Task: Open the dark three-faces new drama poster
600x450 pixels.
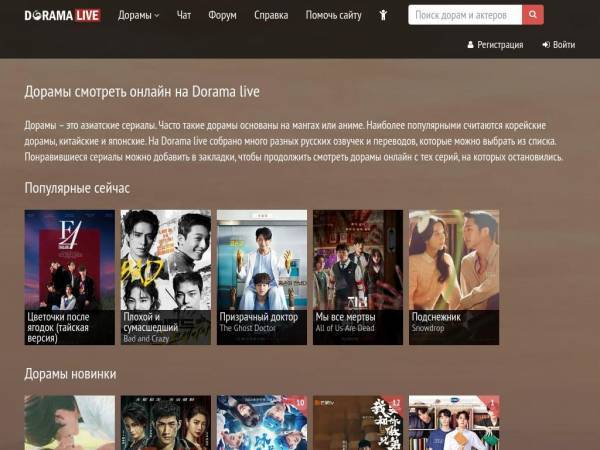Action: tap(166, 422)
